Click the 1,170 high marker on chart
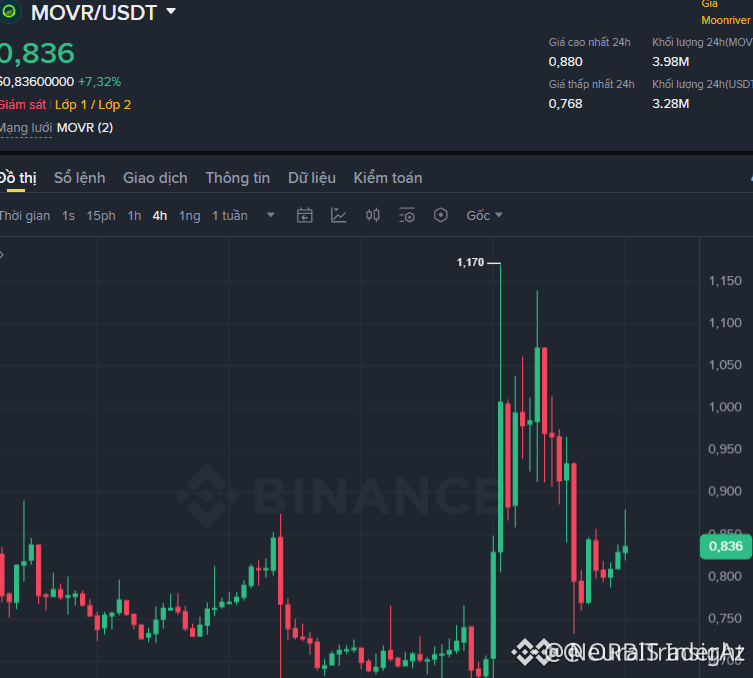 [471, 262]
